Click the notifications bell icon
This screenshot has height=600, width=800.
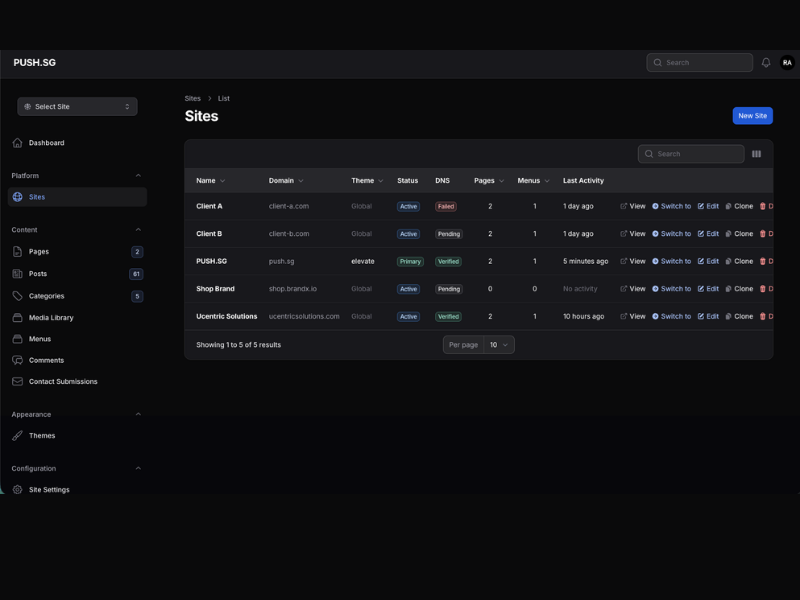(x=766, y=62)
